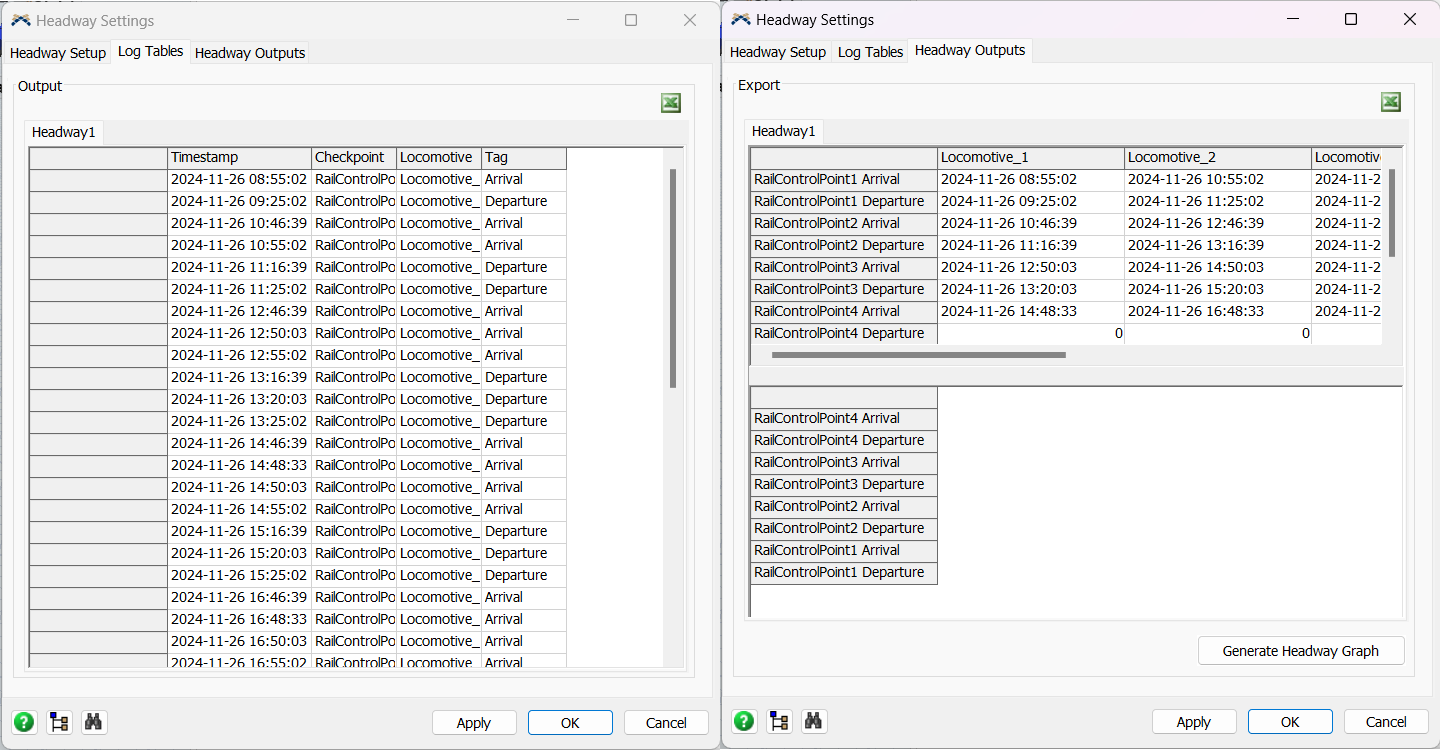Click the binoculars icon below the Export panel
The height and width of the screenshot is (750, 1440).
(814, 722)
